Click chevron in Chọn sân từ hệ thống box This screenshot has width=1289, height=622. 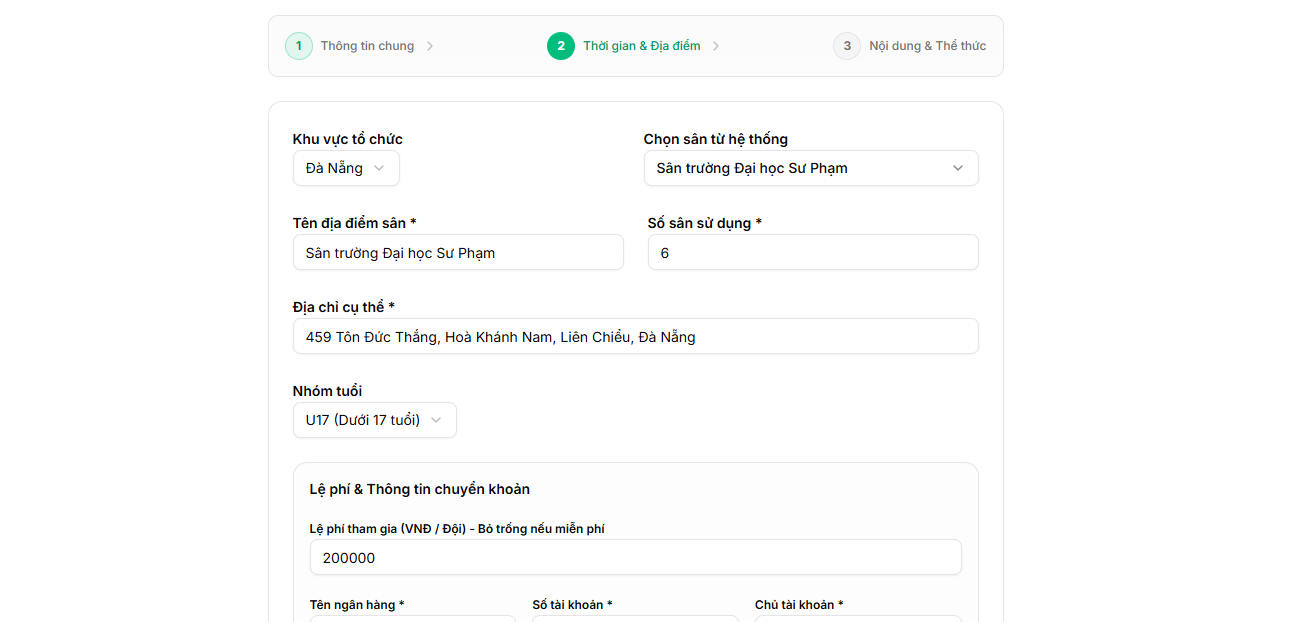pos(958,168)
